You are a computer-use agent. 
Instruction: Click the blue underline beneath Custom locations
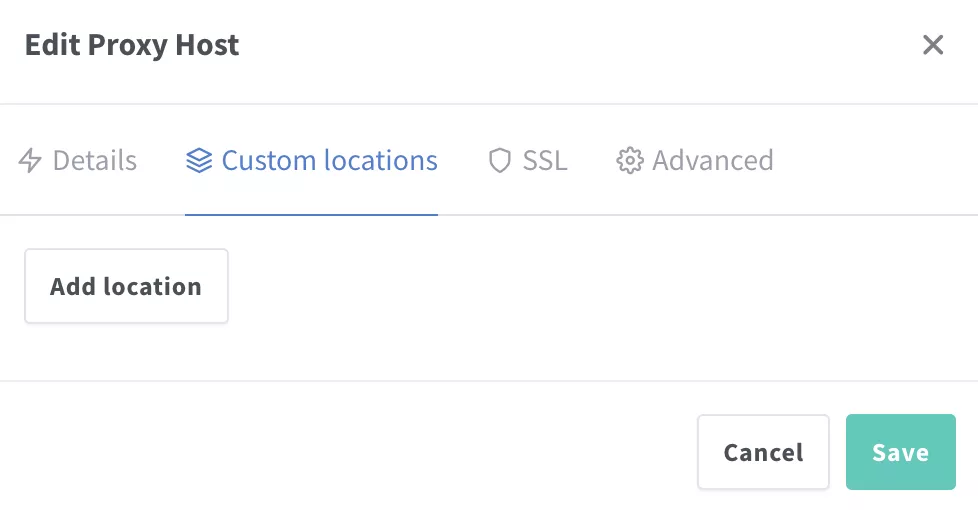point(311,214)
